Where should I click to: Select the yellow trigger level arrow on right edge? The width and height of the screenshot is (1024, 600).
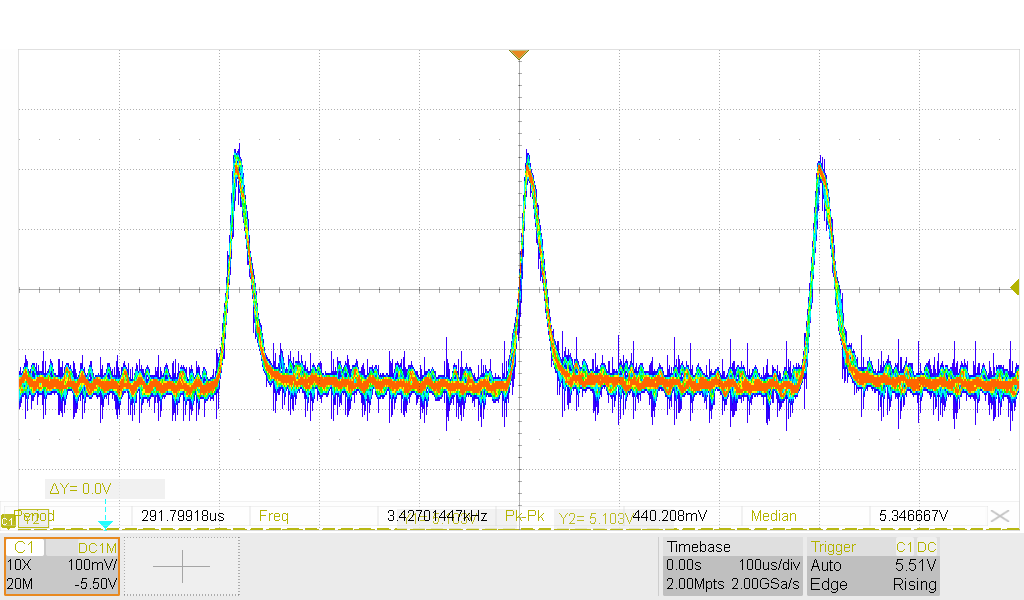tap(1015, 288)
